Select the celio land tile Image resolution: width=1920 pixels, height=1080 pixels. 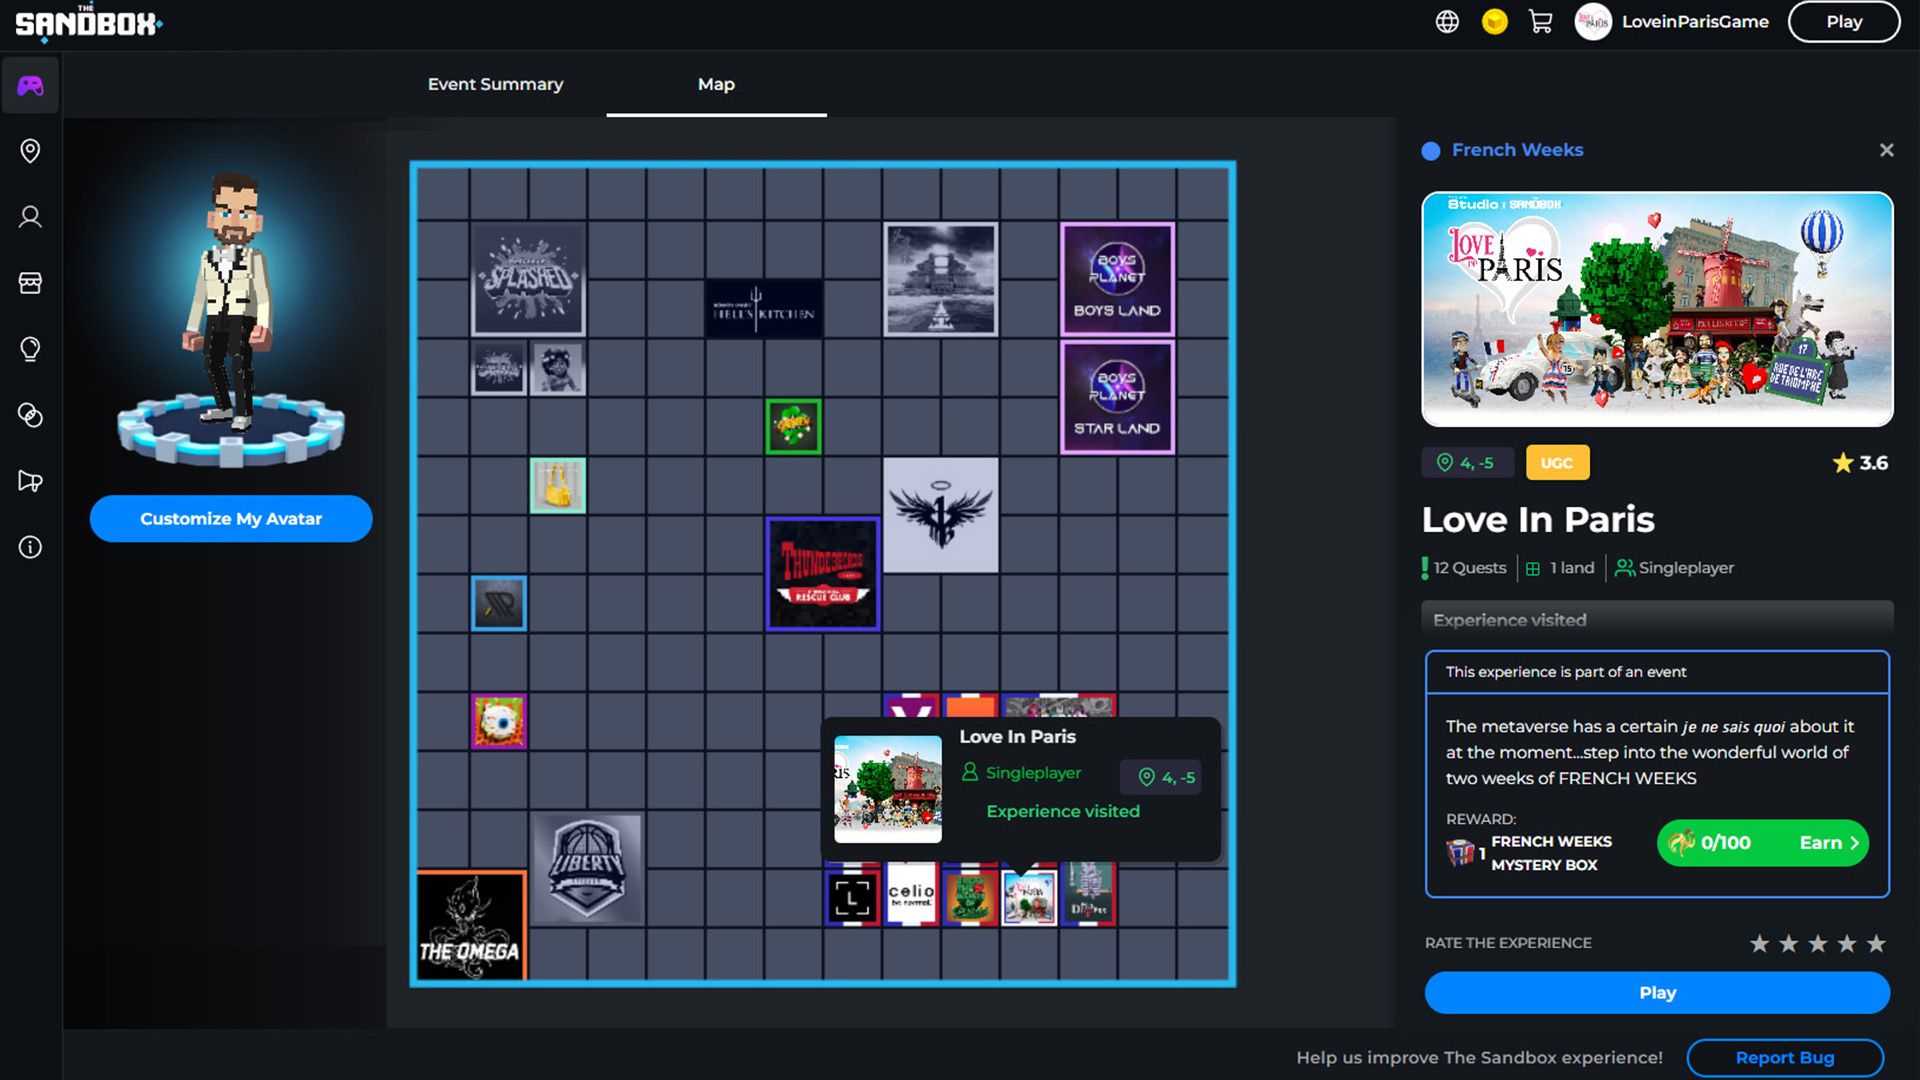(911, 897)
